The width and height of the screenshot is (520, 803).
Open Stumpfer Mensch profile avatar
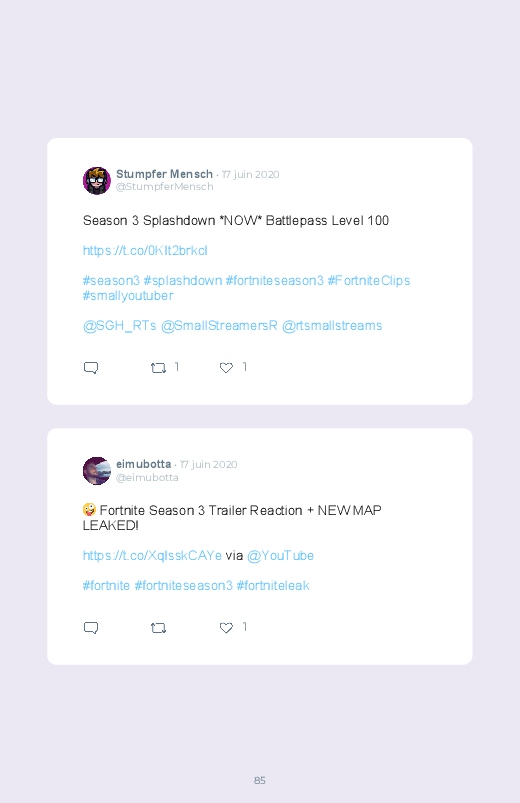(97, 180)
